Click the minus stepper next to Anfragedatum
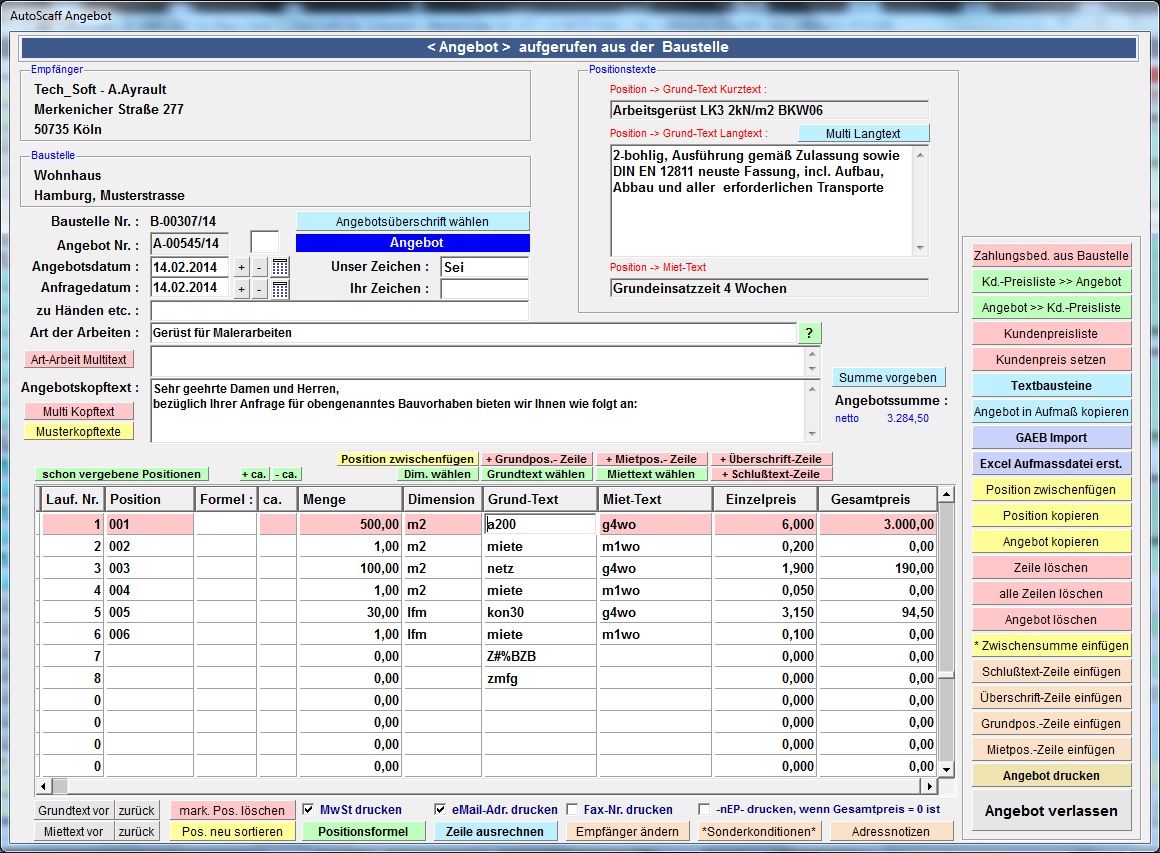 click(259, 289)
